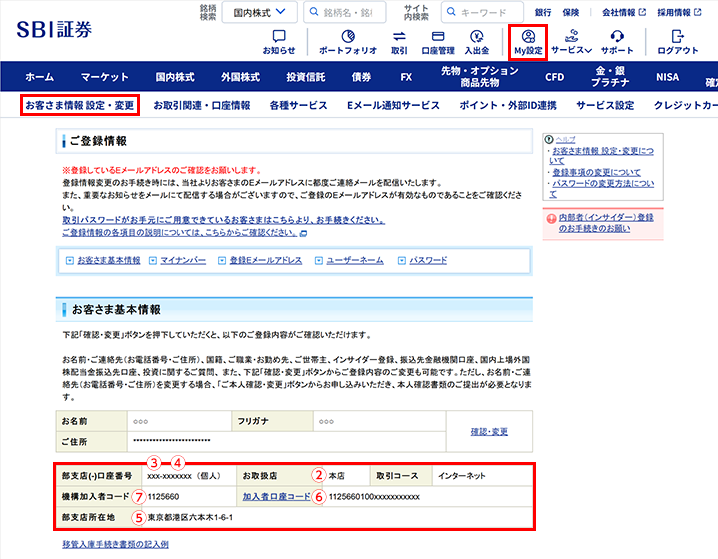
Task: Click the magnifier icon in keyword search
Action: click(451, 12)
